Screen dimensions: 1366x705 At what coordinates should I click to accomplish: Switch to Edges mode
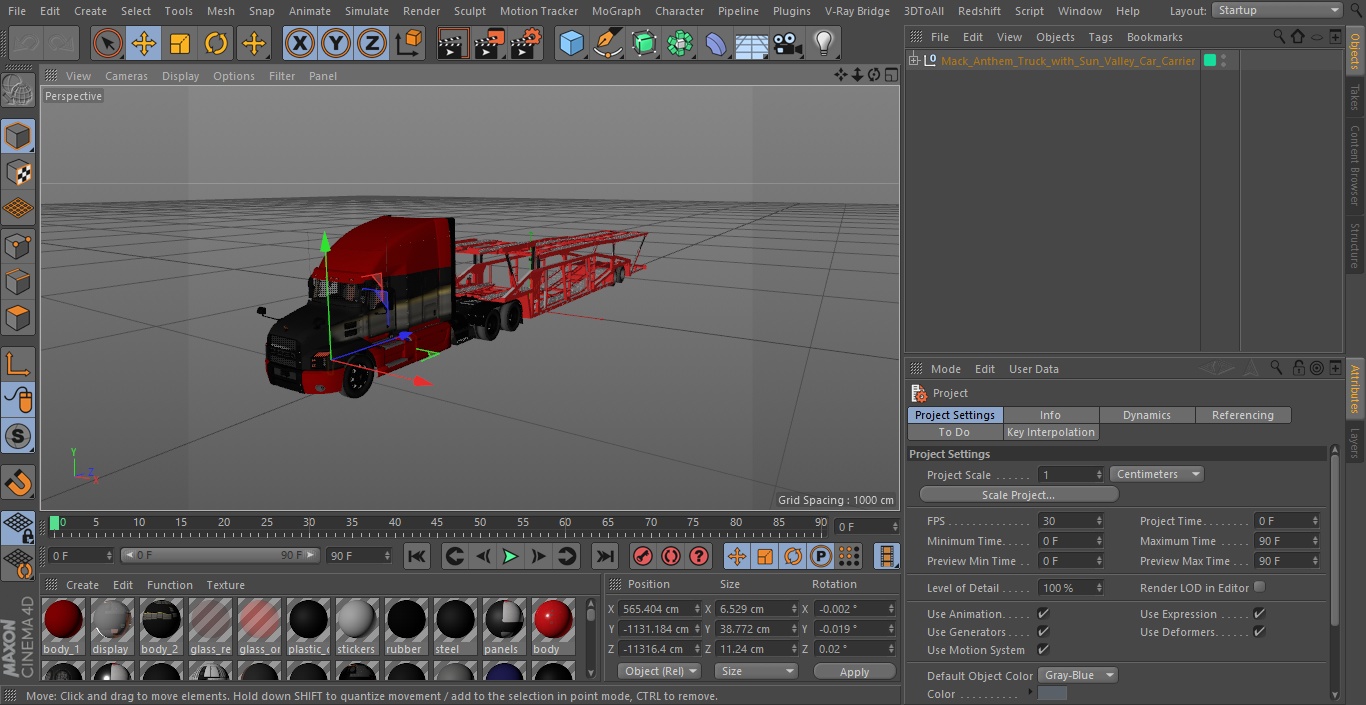(x=18, y=282)
